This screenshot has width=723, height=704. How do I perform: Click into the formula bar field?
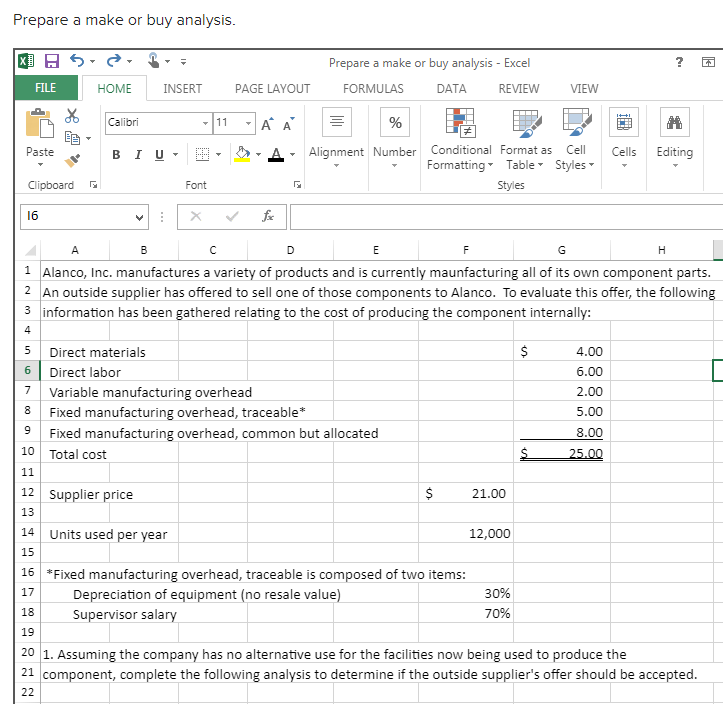click(506, 217)
